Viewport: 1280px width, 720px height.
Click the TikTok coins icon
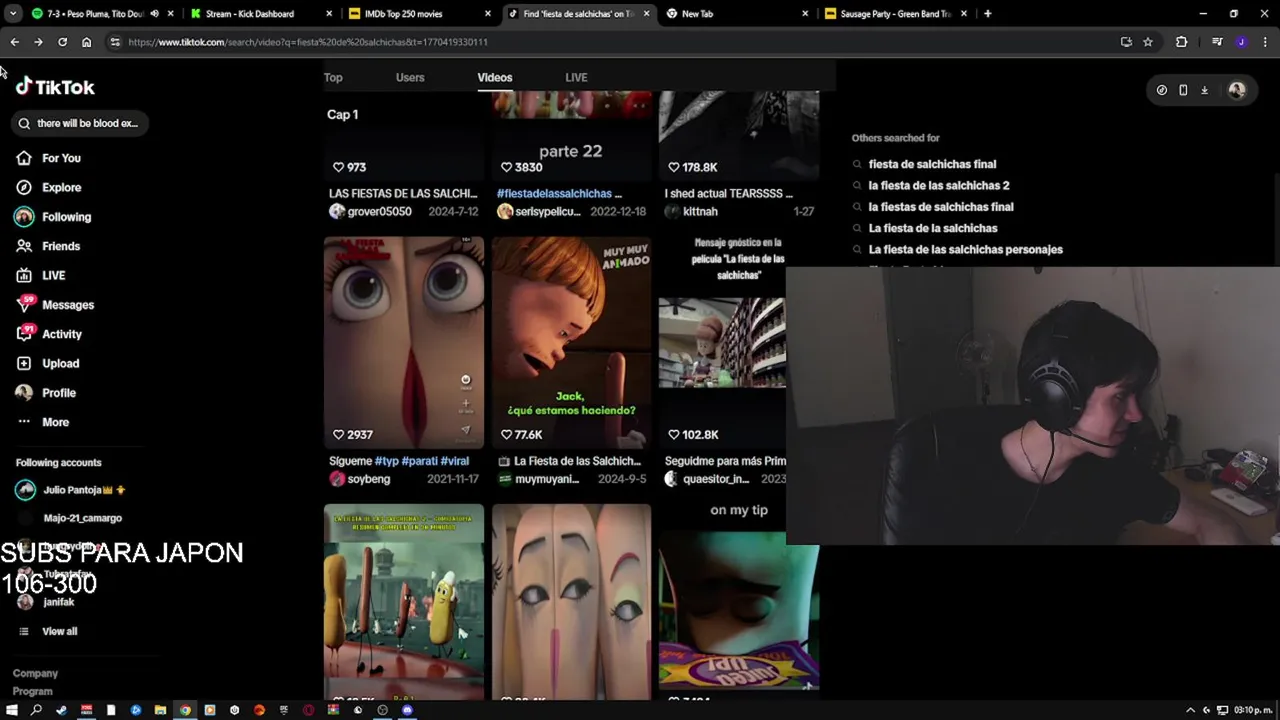point(1161,90)
